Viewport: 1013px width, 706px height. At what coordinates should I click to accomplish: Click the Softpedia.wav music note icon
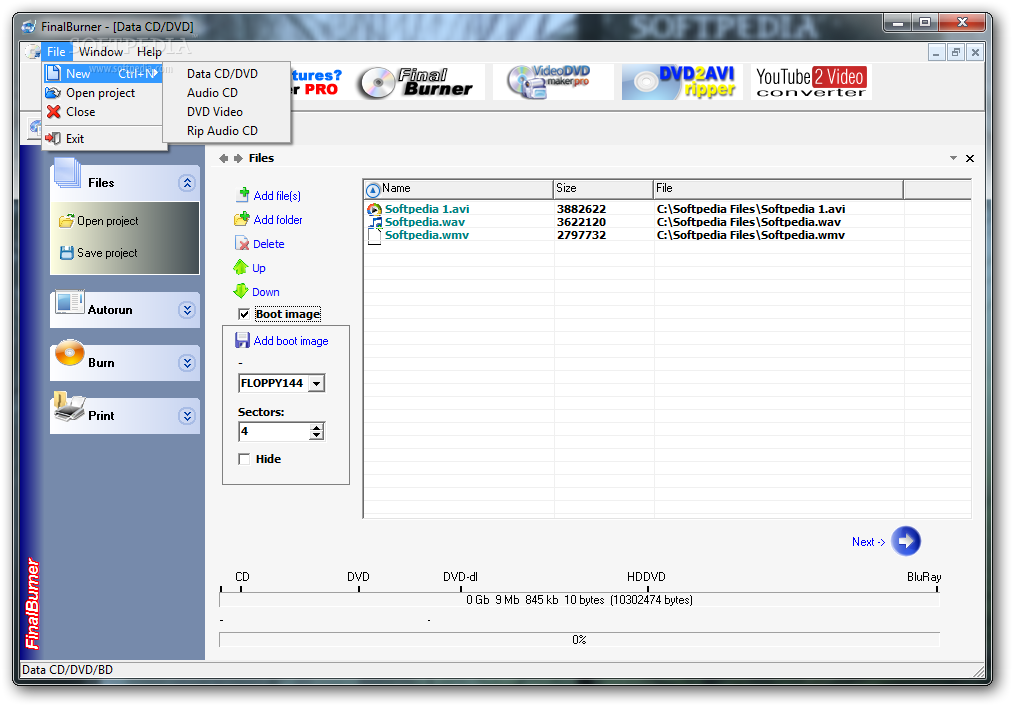point(375,222)
